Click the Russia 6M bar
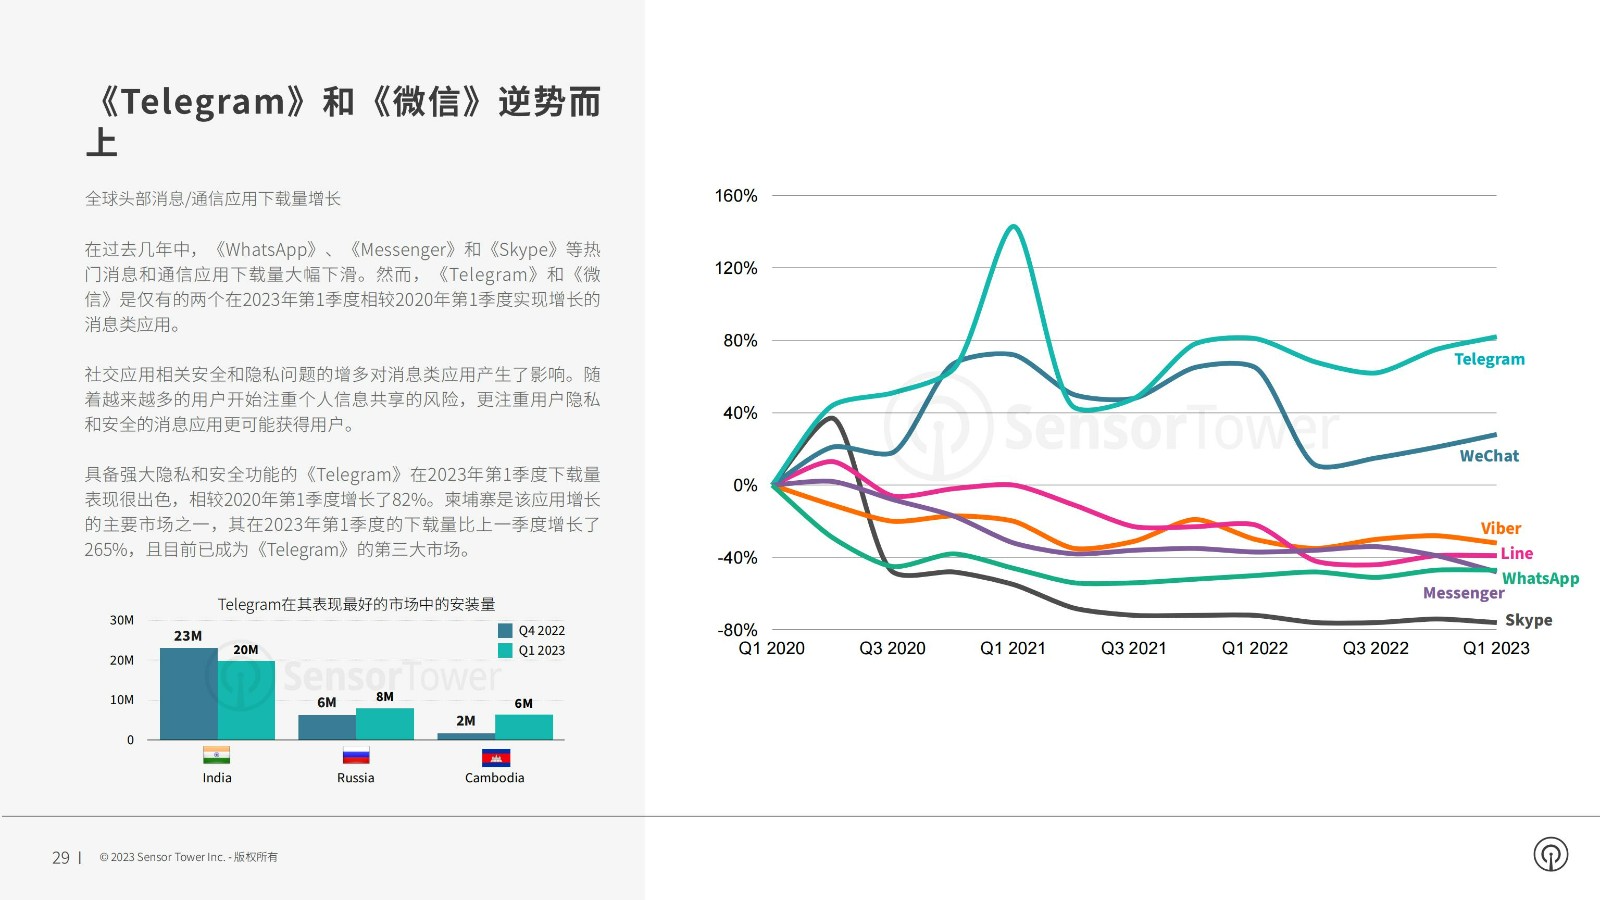Screen dimensions: 1600x900 (x=327, y=727)
